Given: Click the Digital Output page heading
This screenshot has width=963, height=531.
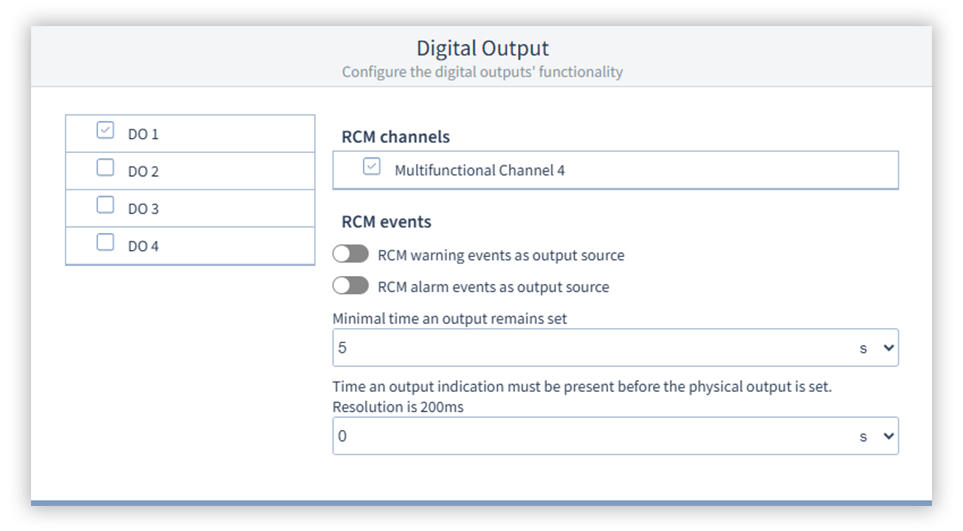Looking at the screenshot, I should 482,48.
